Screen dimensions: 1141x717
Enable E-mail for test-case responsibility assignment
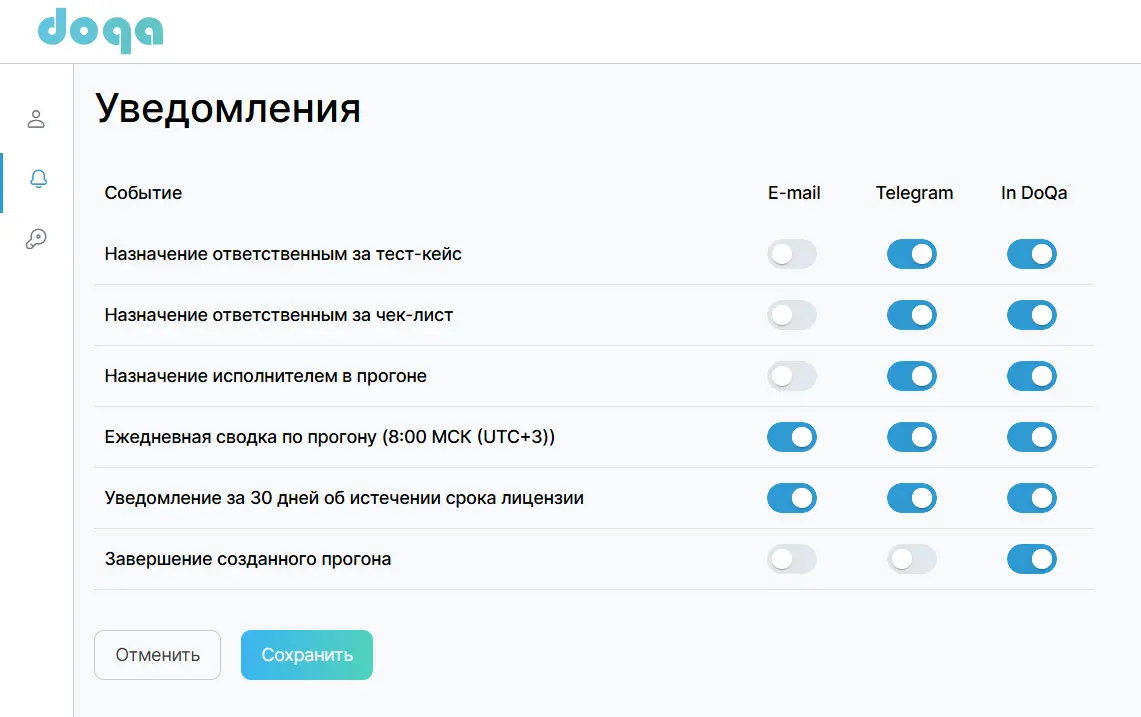pos(792,254)
